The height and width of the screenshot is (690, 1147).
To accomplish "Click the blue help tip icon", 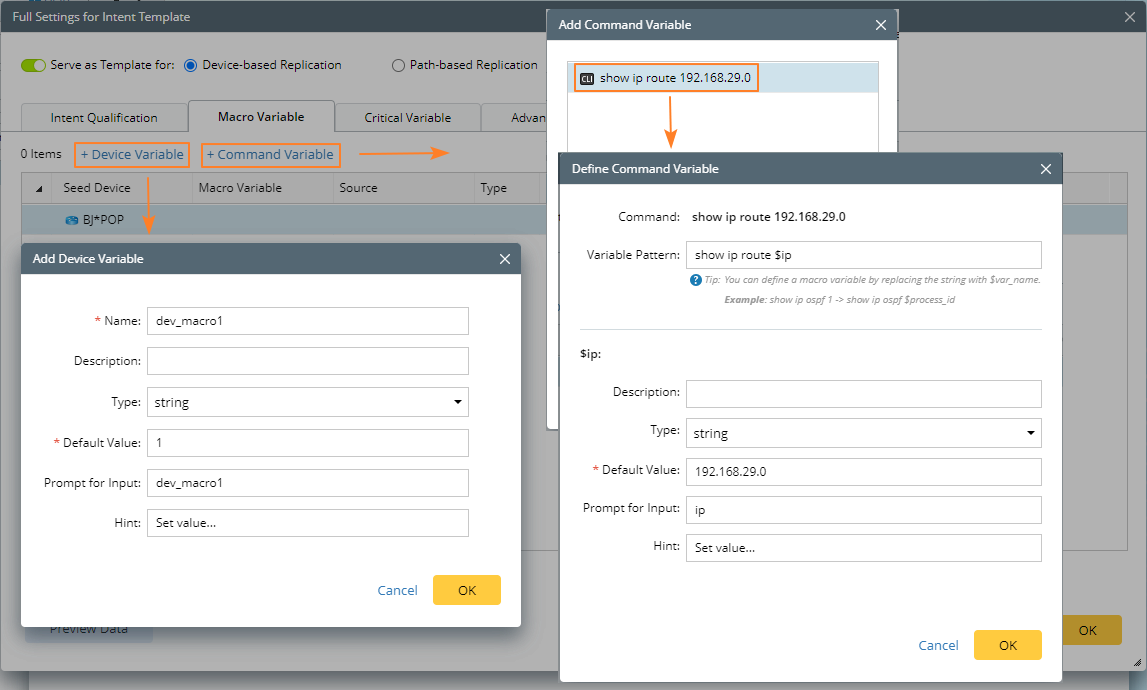I will point(696,280).
